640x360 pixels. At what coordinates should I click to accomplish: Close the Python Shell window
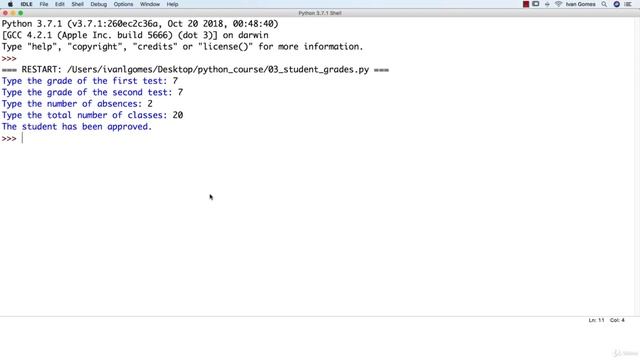click(x=5, y=13)
